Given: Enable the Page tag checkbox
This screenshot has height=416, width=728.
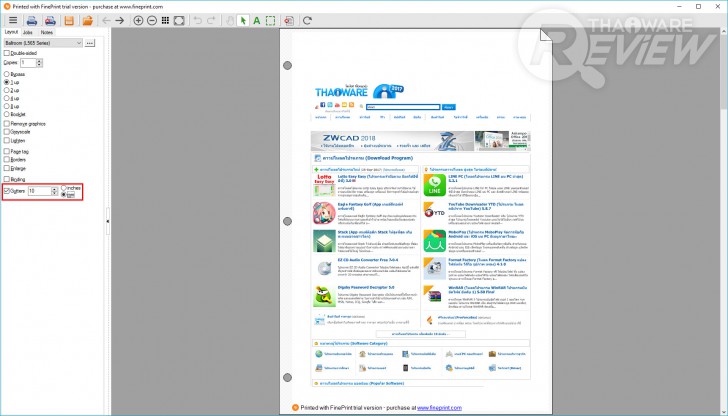Looking at the screenshot, I should 6,151.
